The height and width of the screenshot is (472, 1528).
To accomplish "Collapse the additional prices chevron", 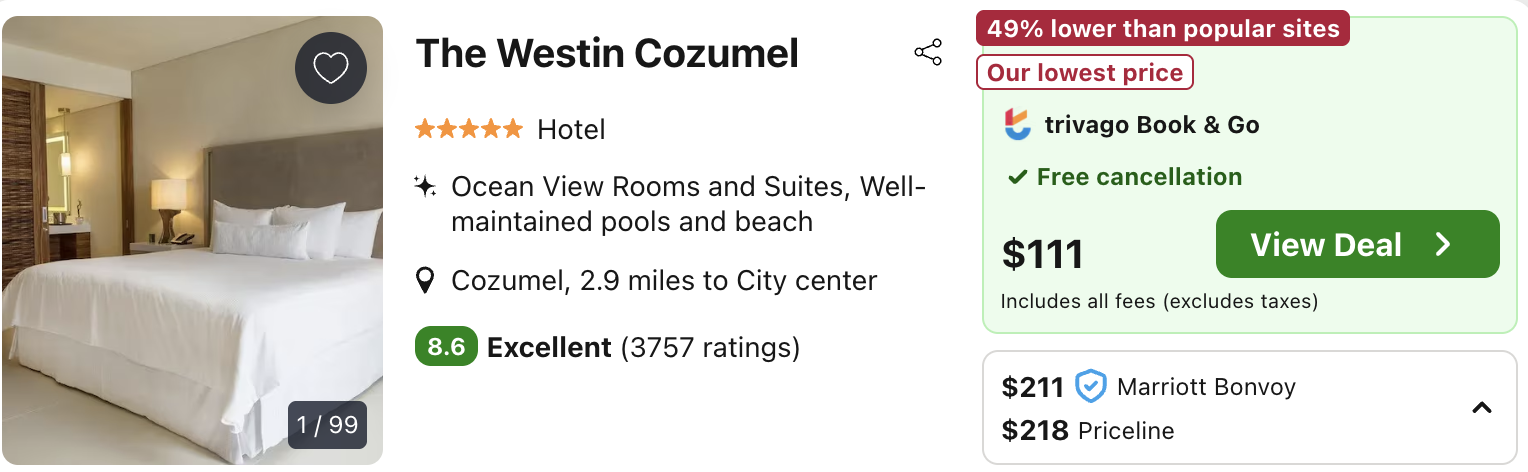I will click(1482, 408).
